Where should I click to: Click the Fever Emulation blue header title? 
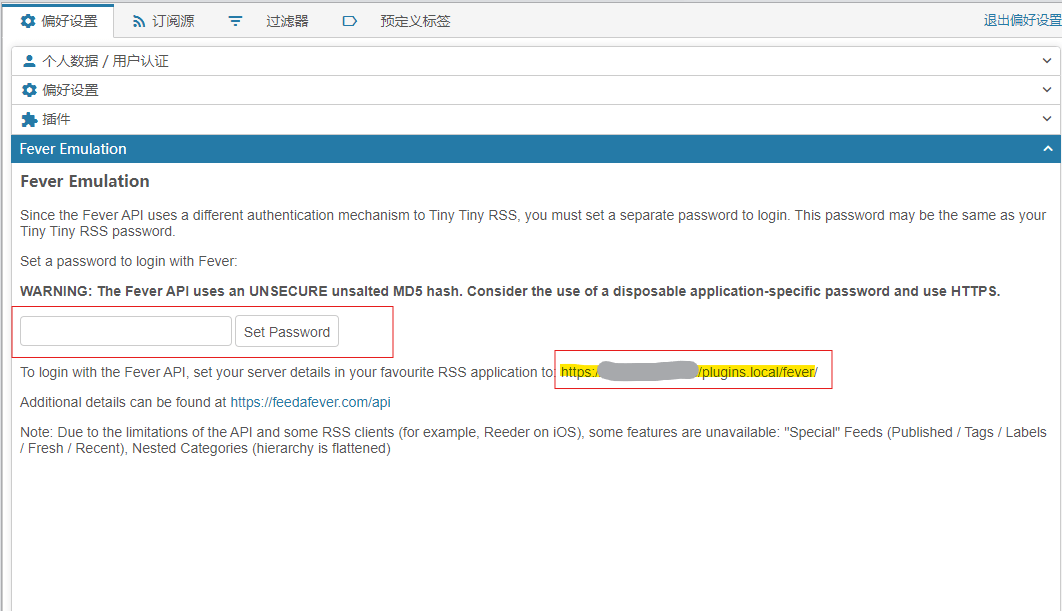[73, 149]
